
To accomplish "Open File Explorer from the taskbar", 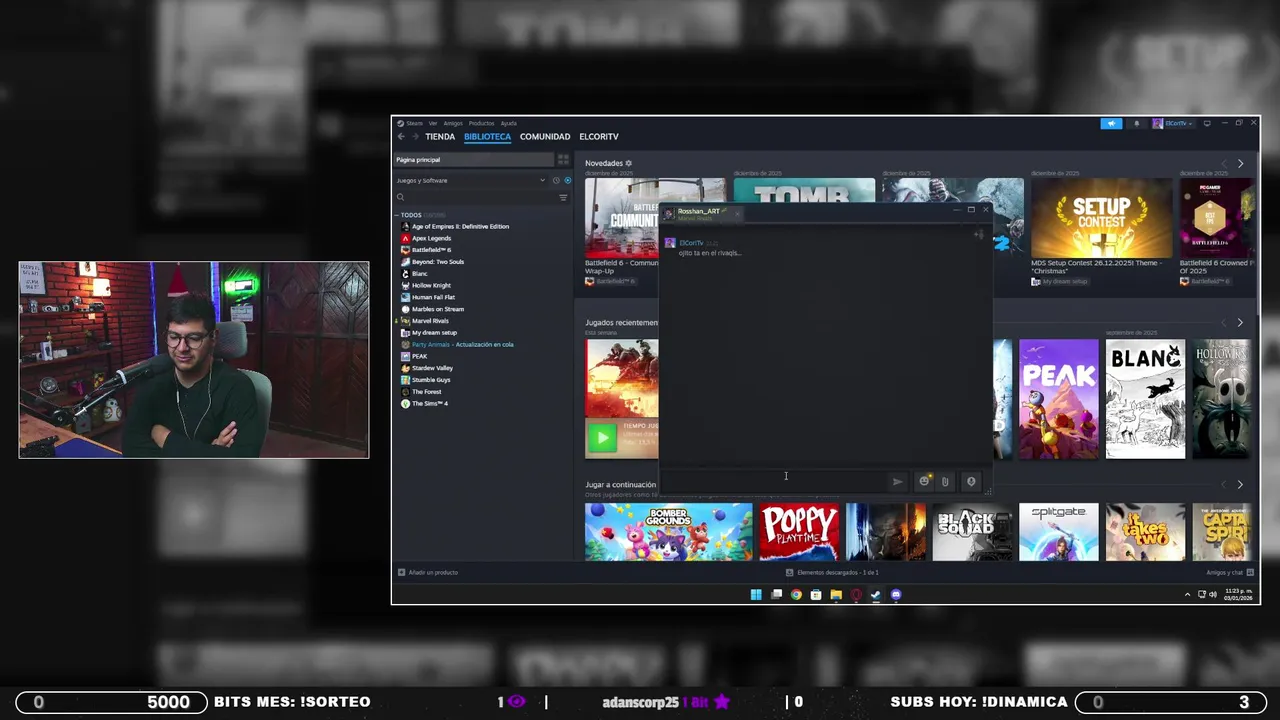I will (836, 595).
